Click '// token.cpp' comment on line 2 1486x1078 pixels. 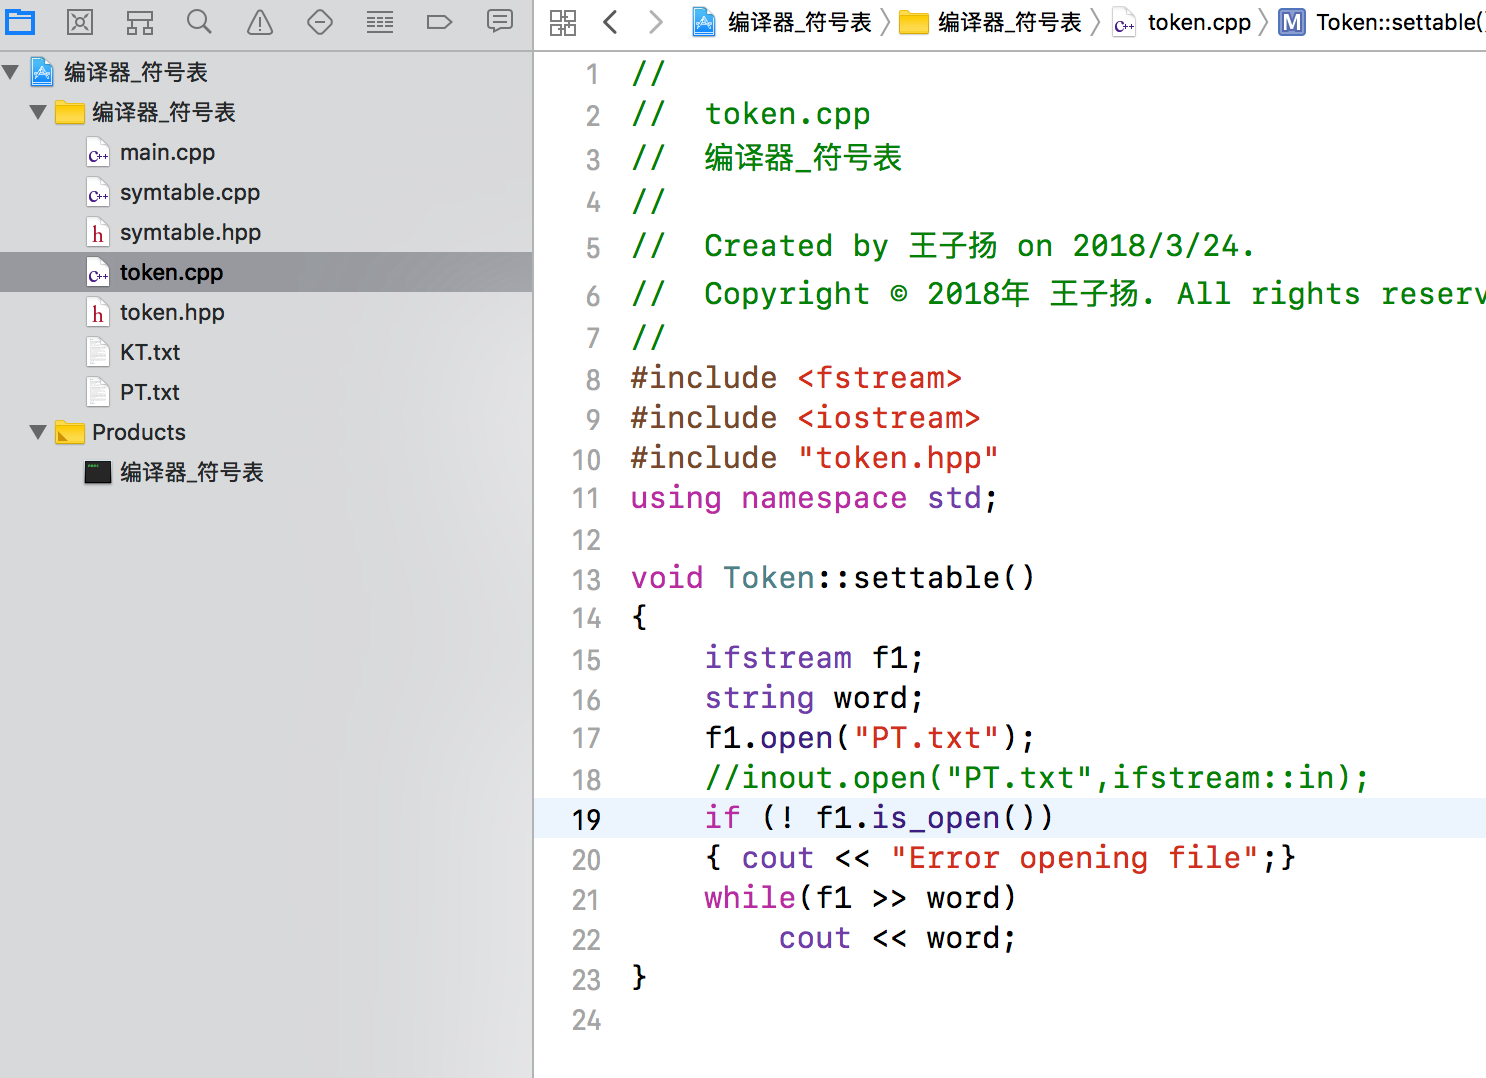click(750, 114)
